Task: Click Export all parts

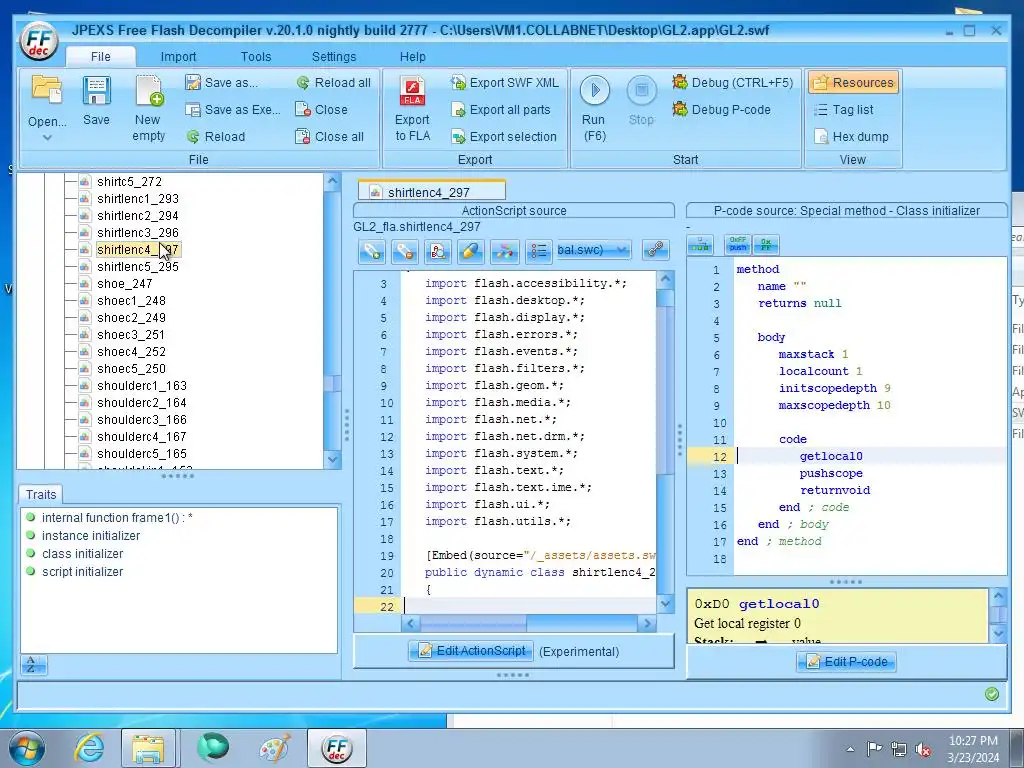Action: click(x=501, y=110)
